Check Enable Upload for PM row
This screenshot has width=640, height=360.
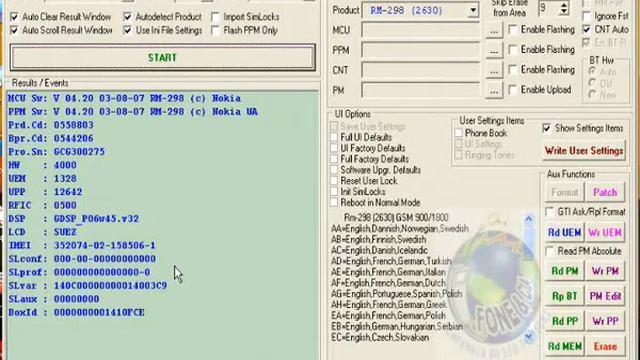513,90
